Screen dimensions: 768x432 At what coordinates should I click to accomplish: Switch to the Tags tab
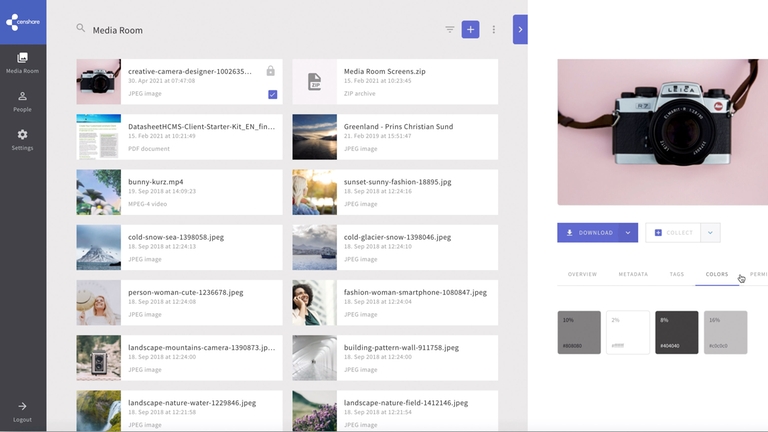coord(677,274)
